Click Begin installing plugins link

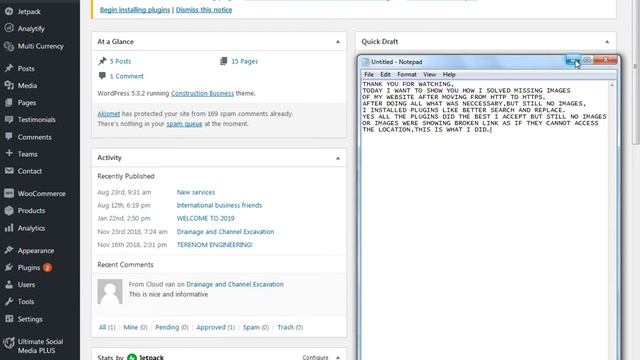pyautogui.click(x=135, y=10)
